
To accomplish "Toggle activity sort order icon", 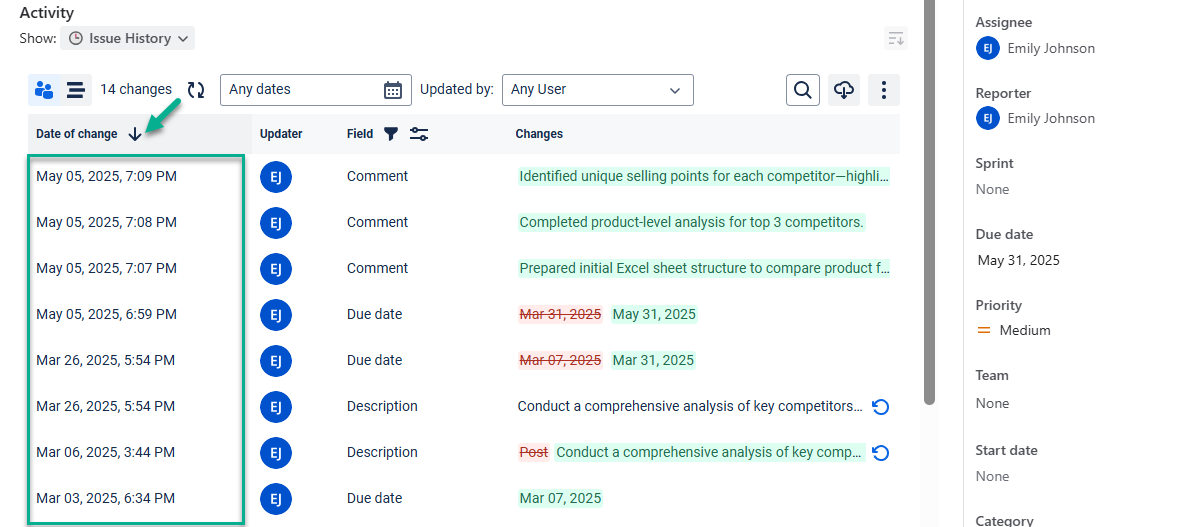I will [x=895, y=39].
